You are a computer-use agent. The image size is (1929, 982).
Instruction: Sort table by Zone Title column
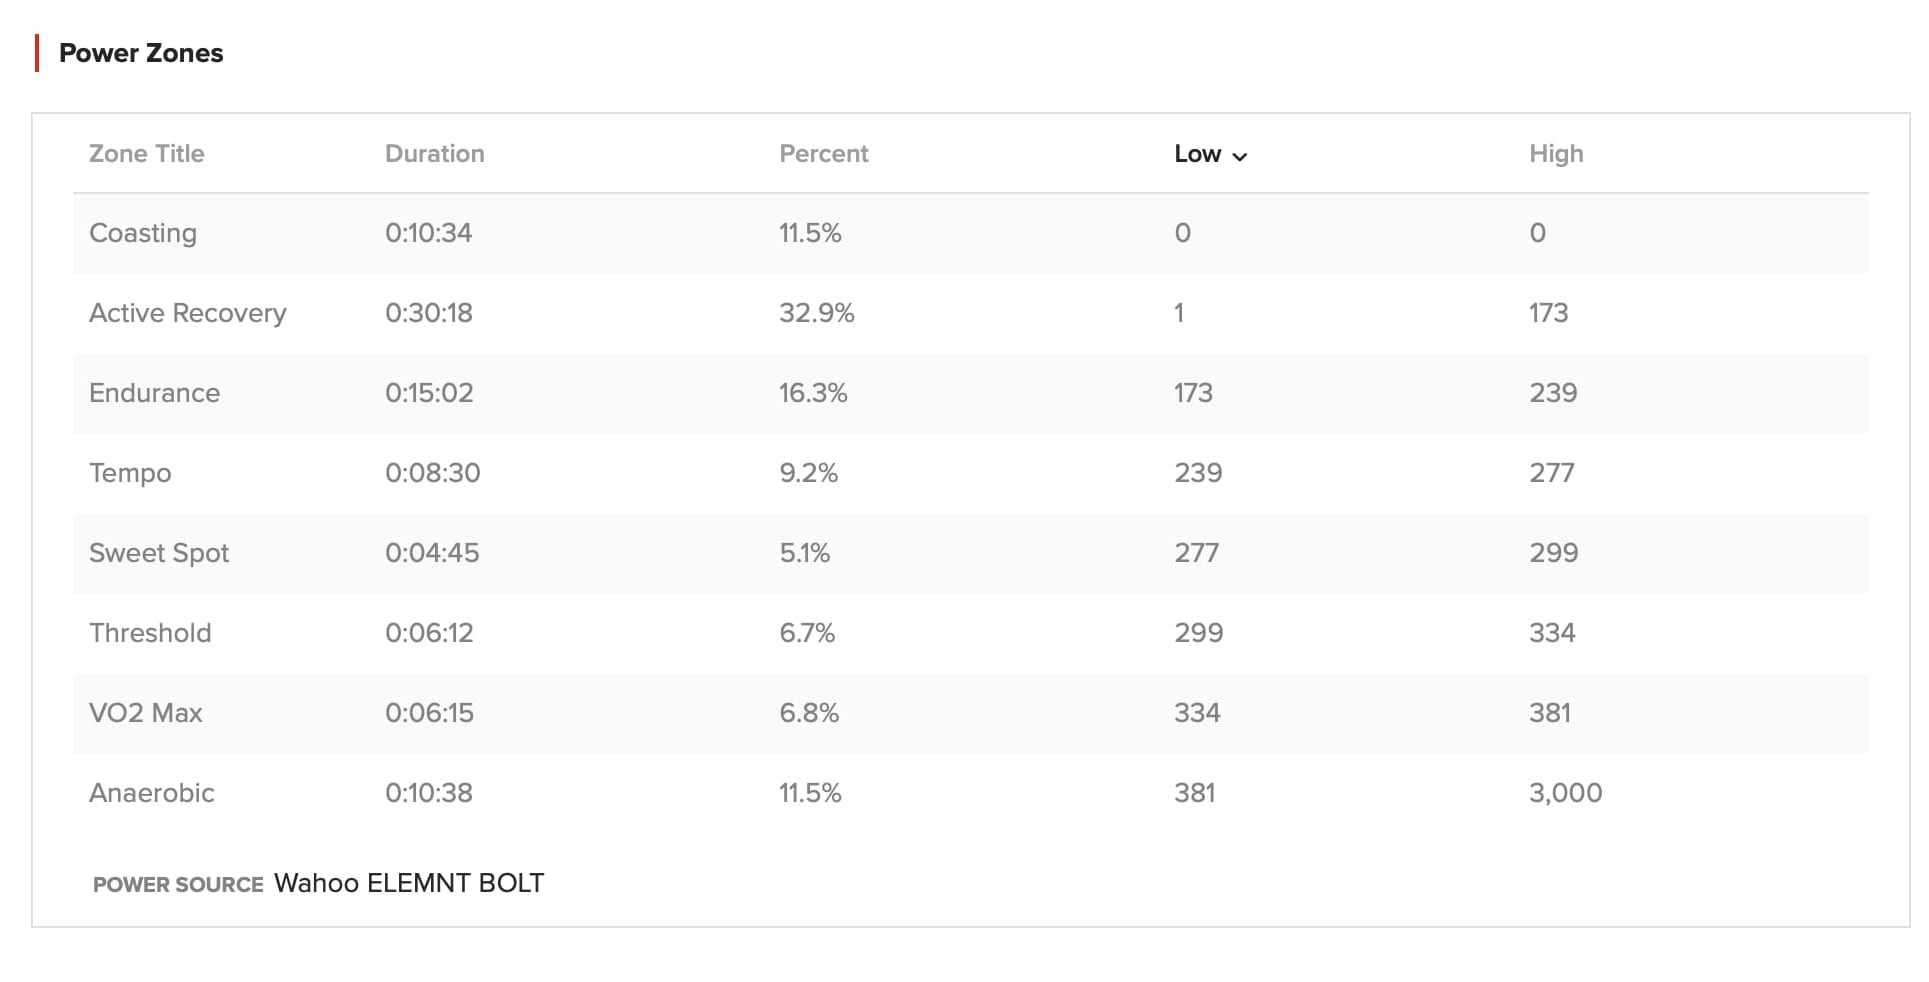tap(146, 154)
